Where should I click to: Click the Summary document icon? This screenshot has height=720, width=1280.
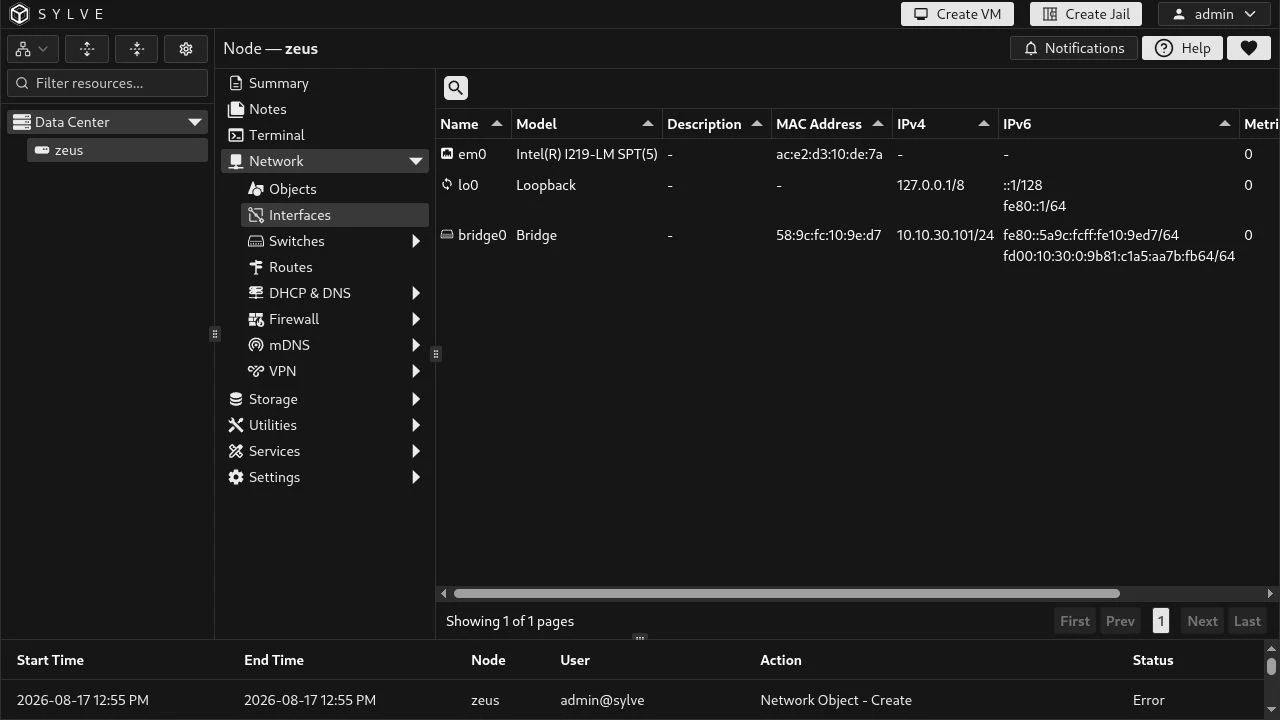(x=236, y=83)
